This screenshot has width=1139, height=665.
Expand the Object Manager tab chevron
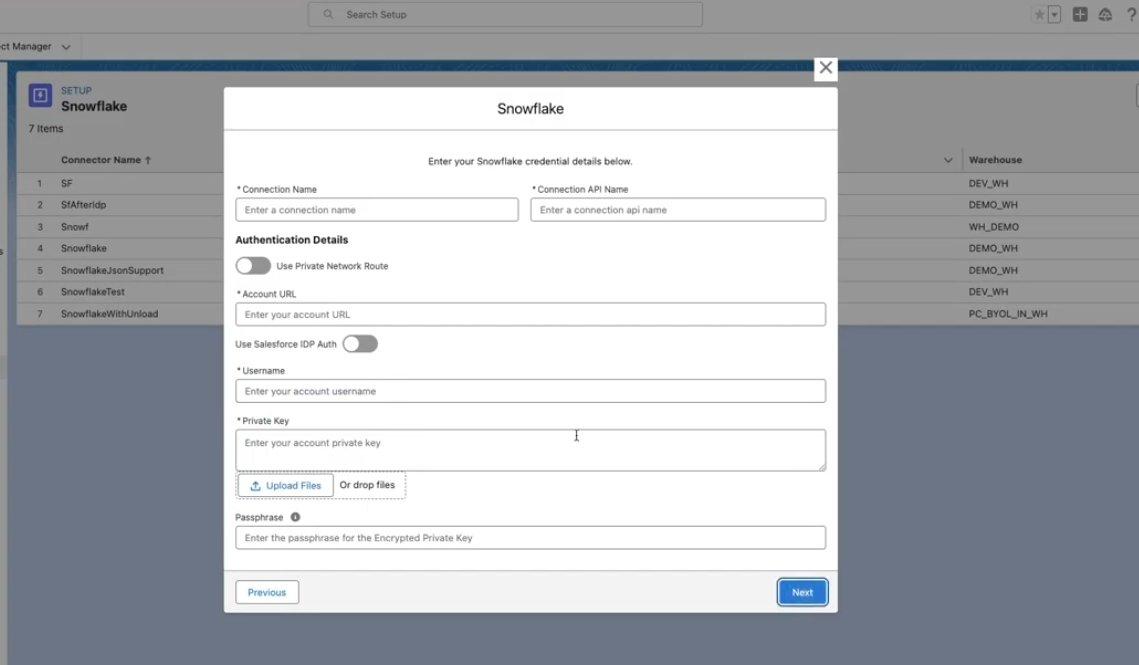(66, 47)
